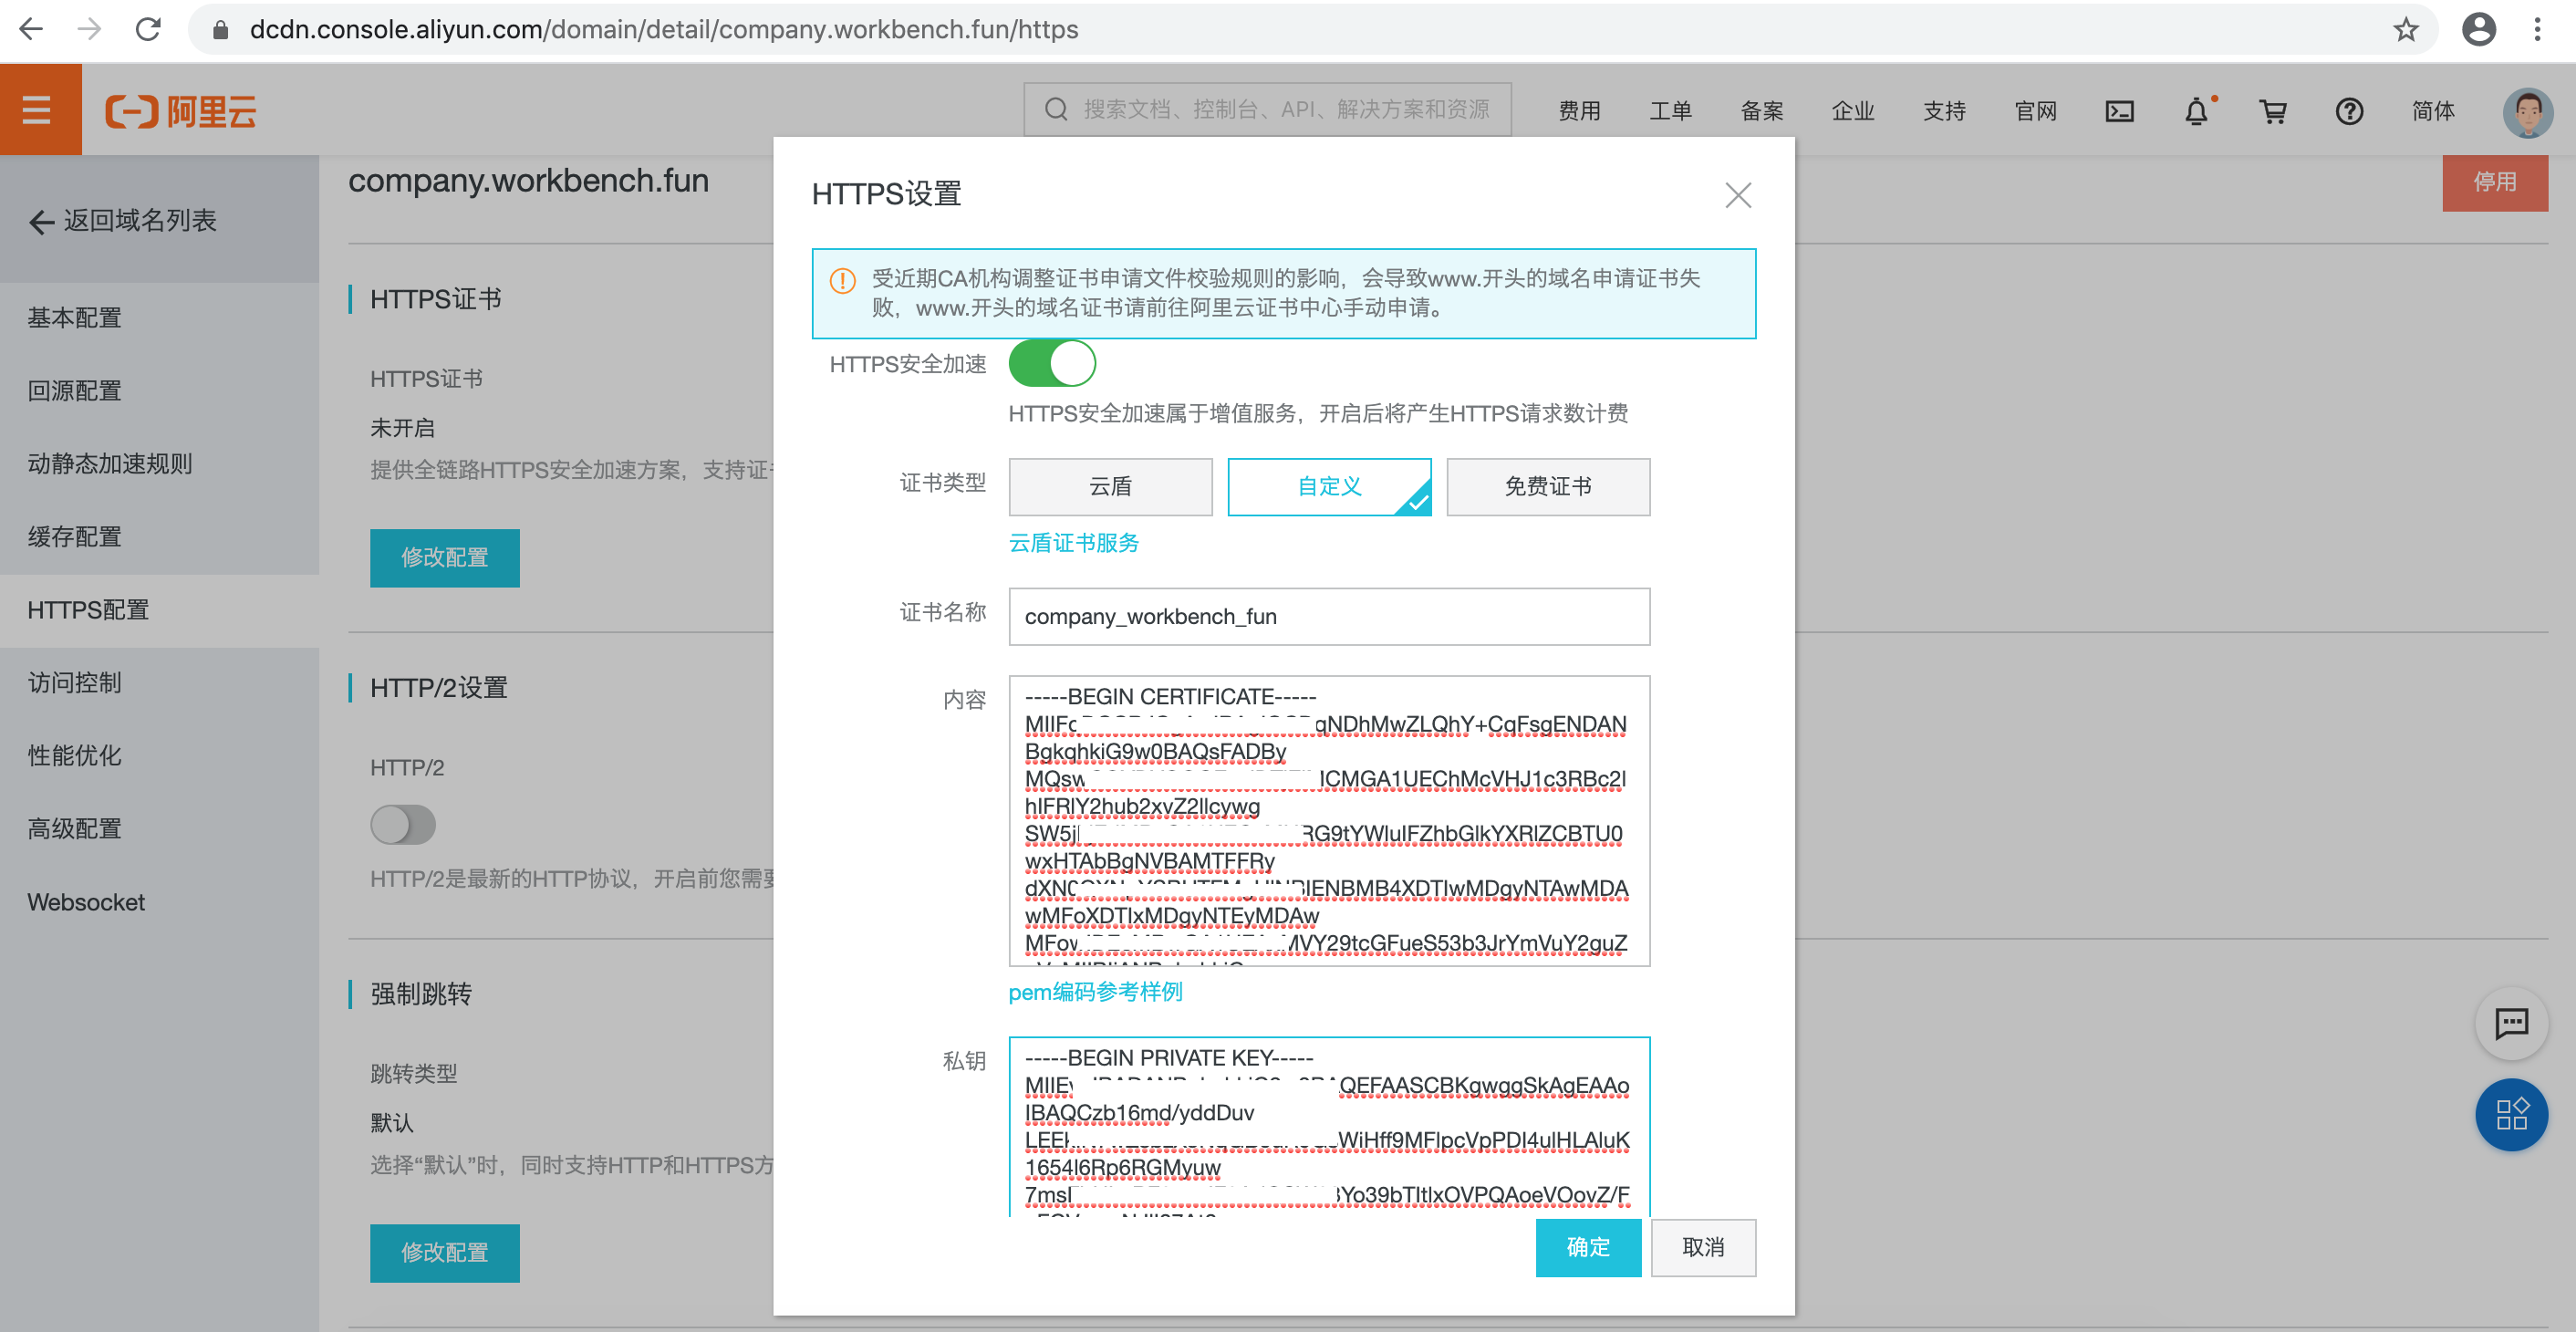This screenshot has width=2576, height=1332.
Task: Click the 私钥 private key textarea
Action: (x=1329, y=1127)
